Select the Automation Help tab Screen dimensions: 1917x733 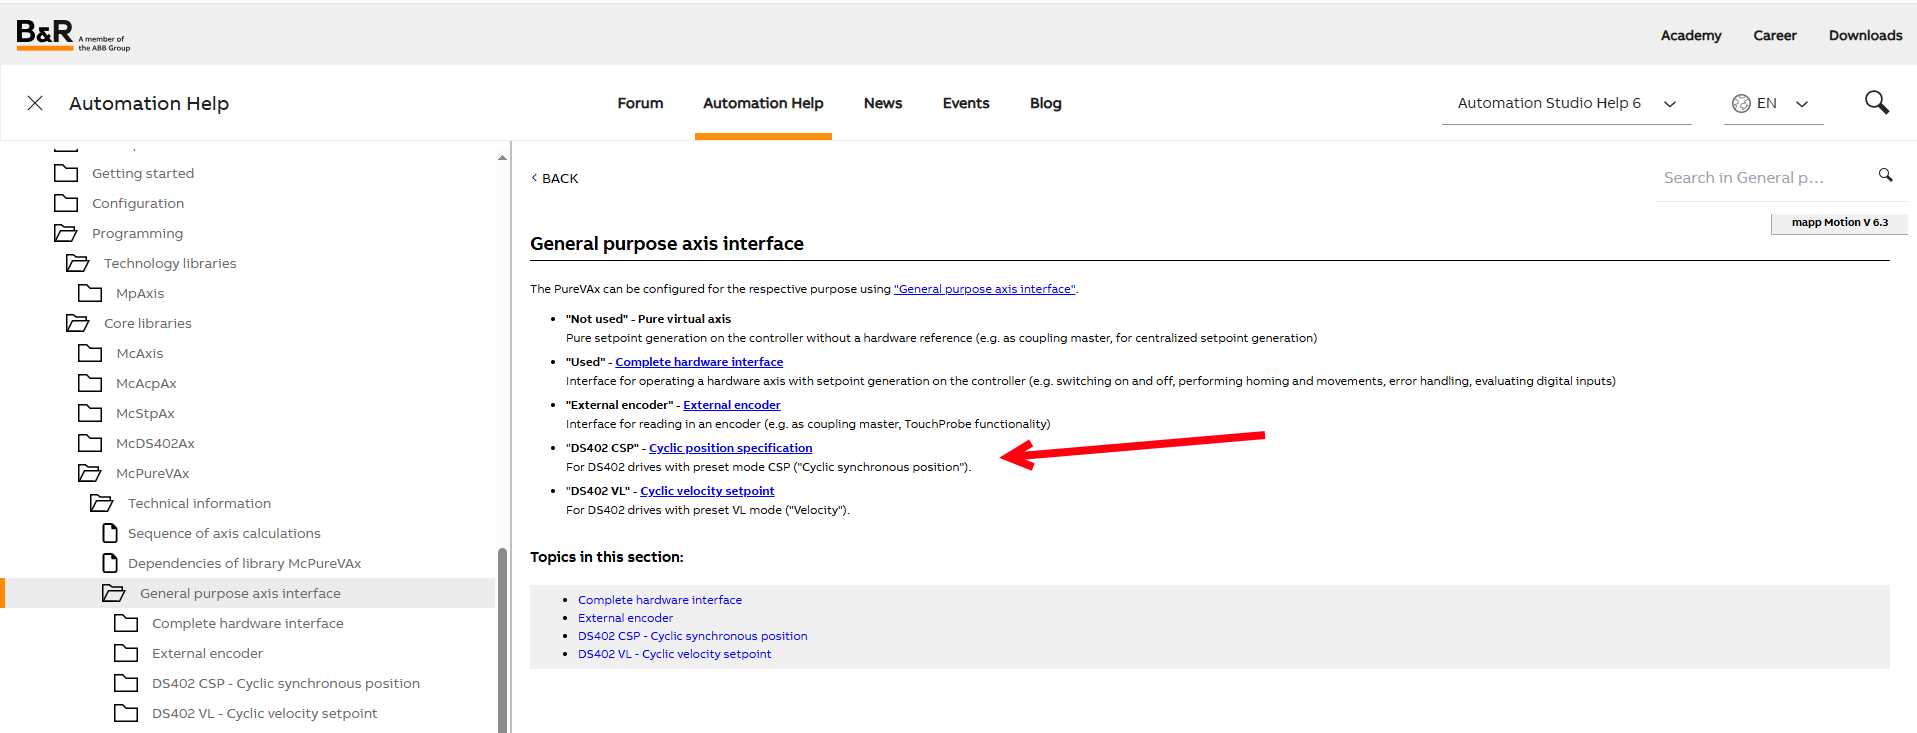(x=763, y=103)
